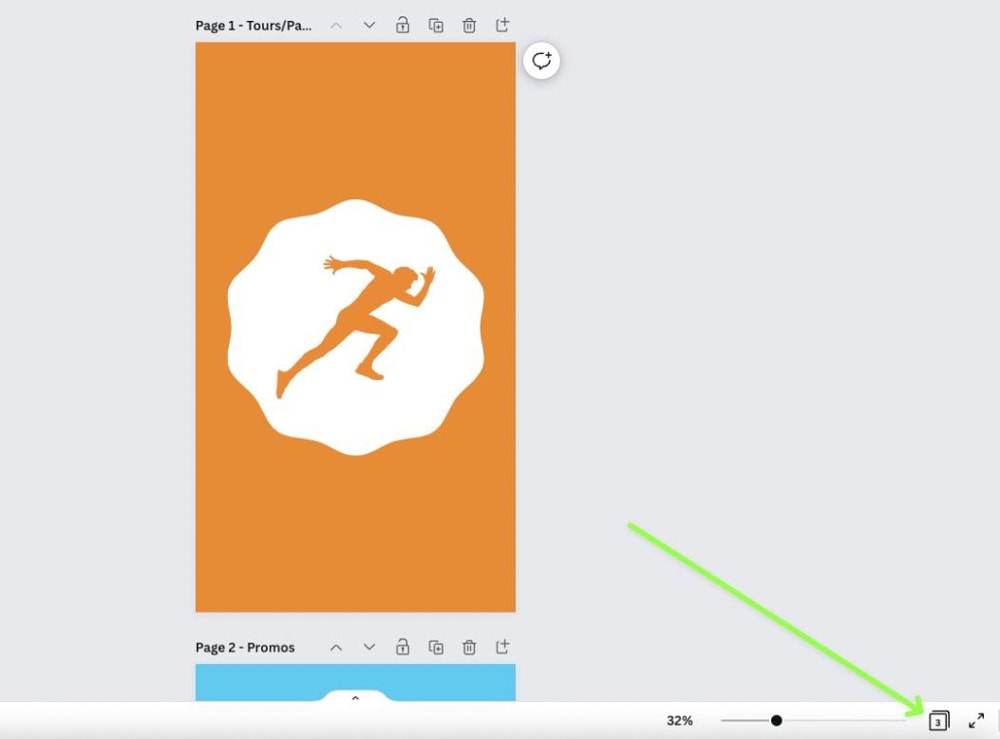Open grid view pages icon
The width and height of the screenshot is (1000, 739).
pos(939,721)
